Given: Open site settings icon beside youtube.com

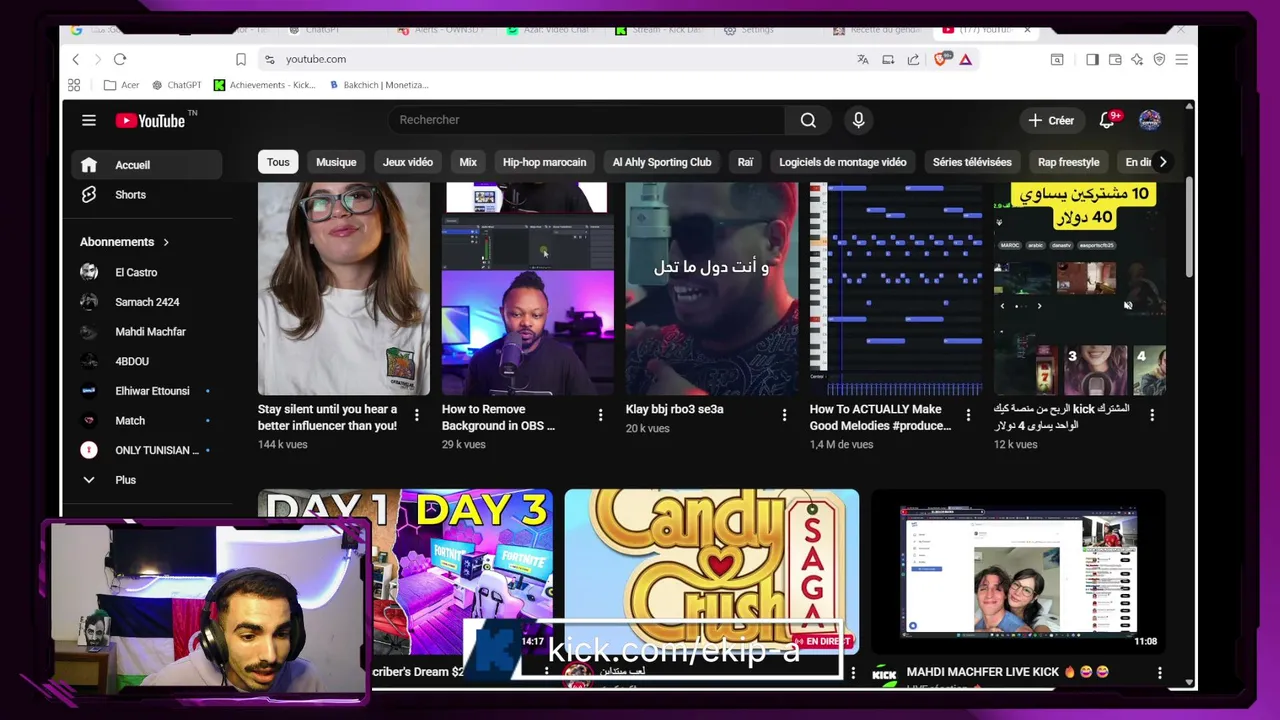Looking at the screenshot, I should coord(269,59).
